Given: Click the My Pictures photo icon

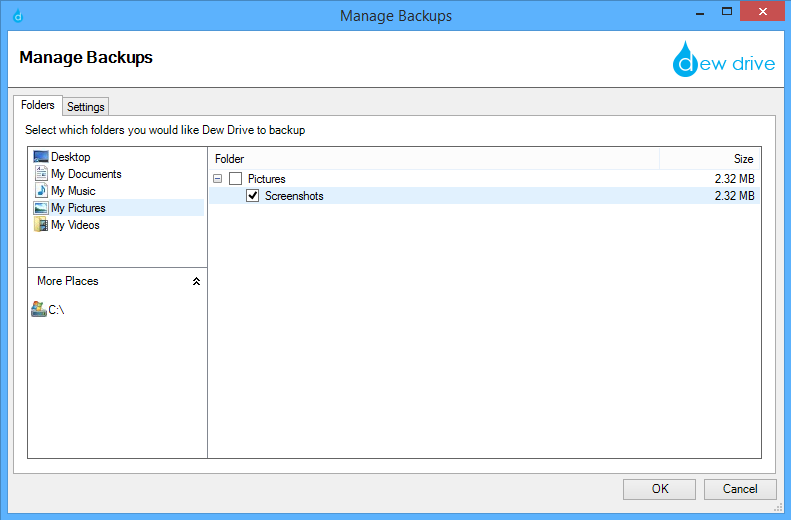Looking at the screenshot, I should click(41, 208).
